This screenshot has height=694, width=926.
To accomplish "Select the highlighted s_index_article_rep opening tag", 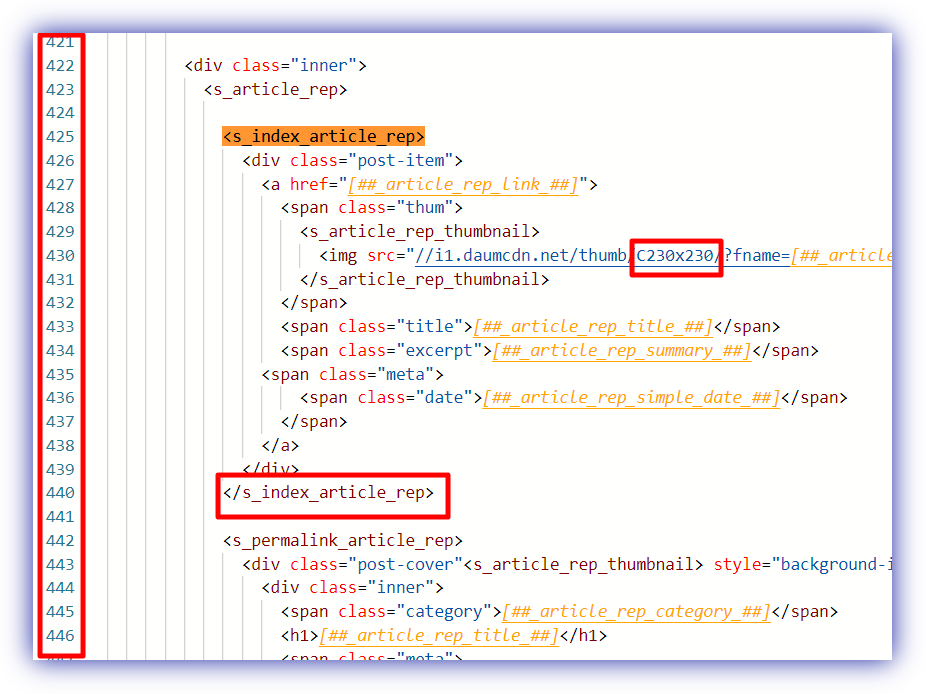I will [x=322, y=136].
